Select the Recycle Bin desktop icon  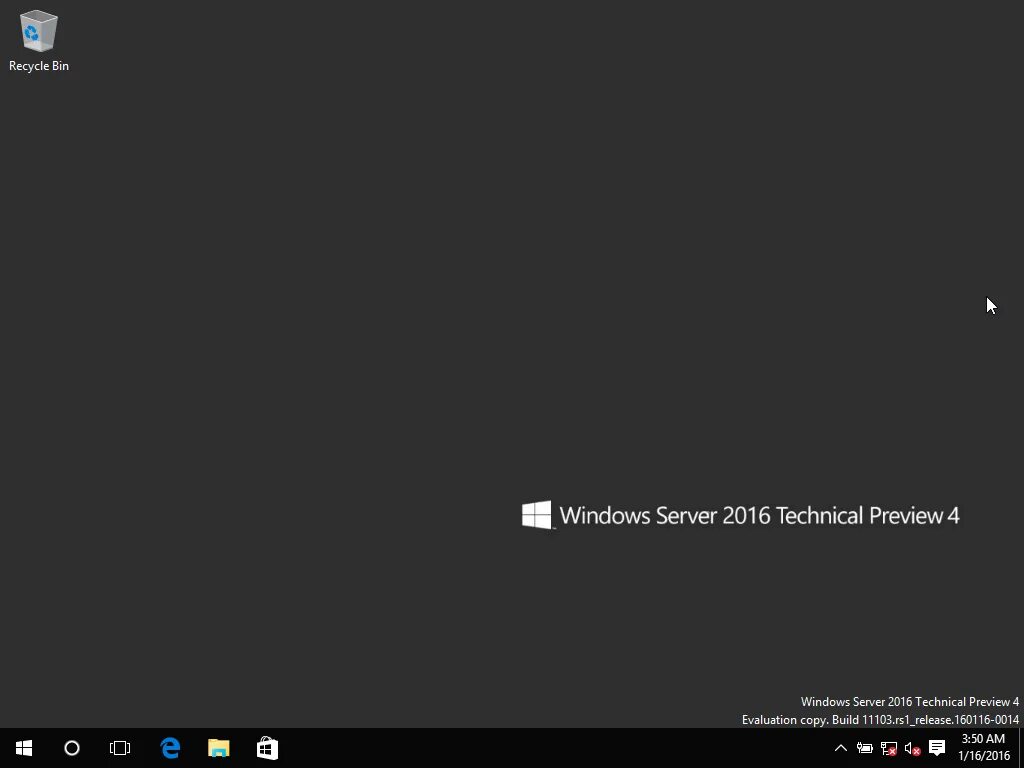pos(39,40)
